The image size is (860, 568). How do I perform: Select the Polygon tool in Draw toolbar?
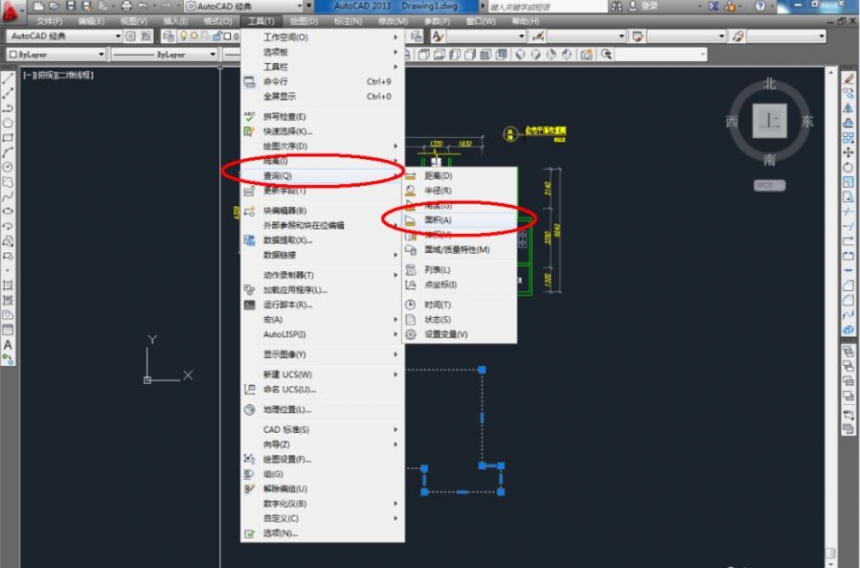pos(8,123)
